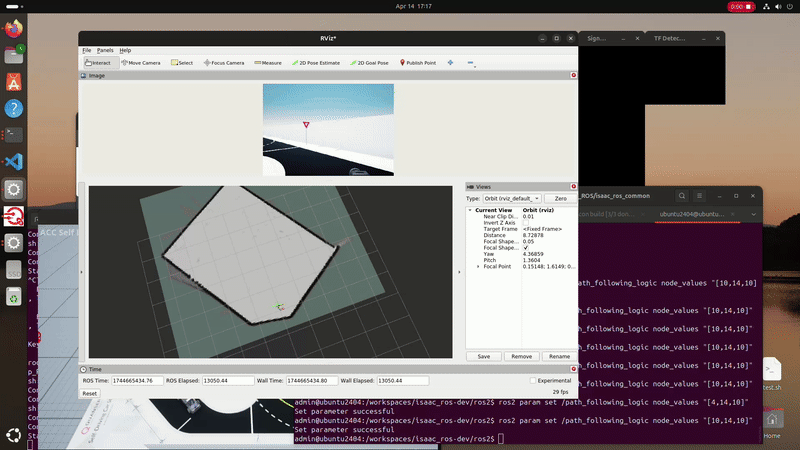Click the Publish Point tool
800x450 pixels.
pos(418,62)
